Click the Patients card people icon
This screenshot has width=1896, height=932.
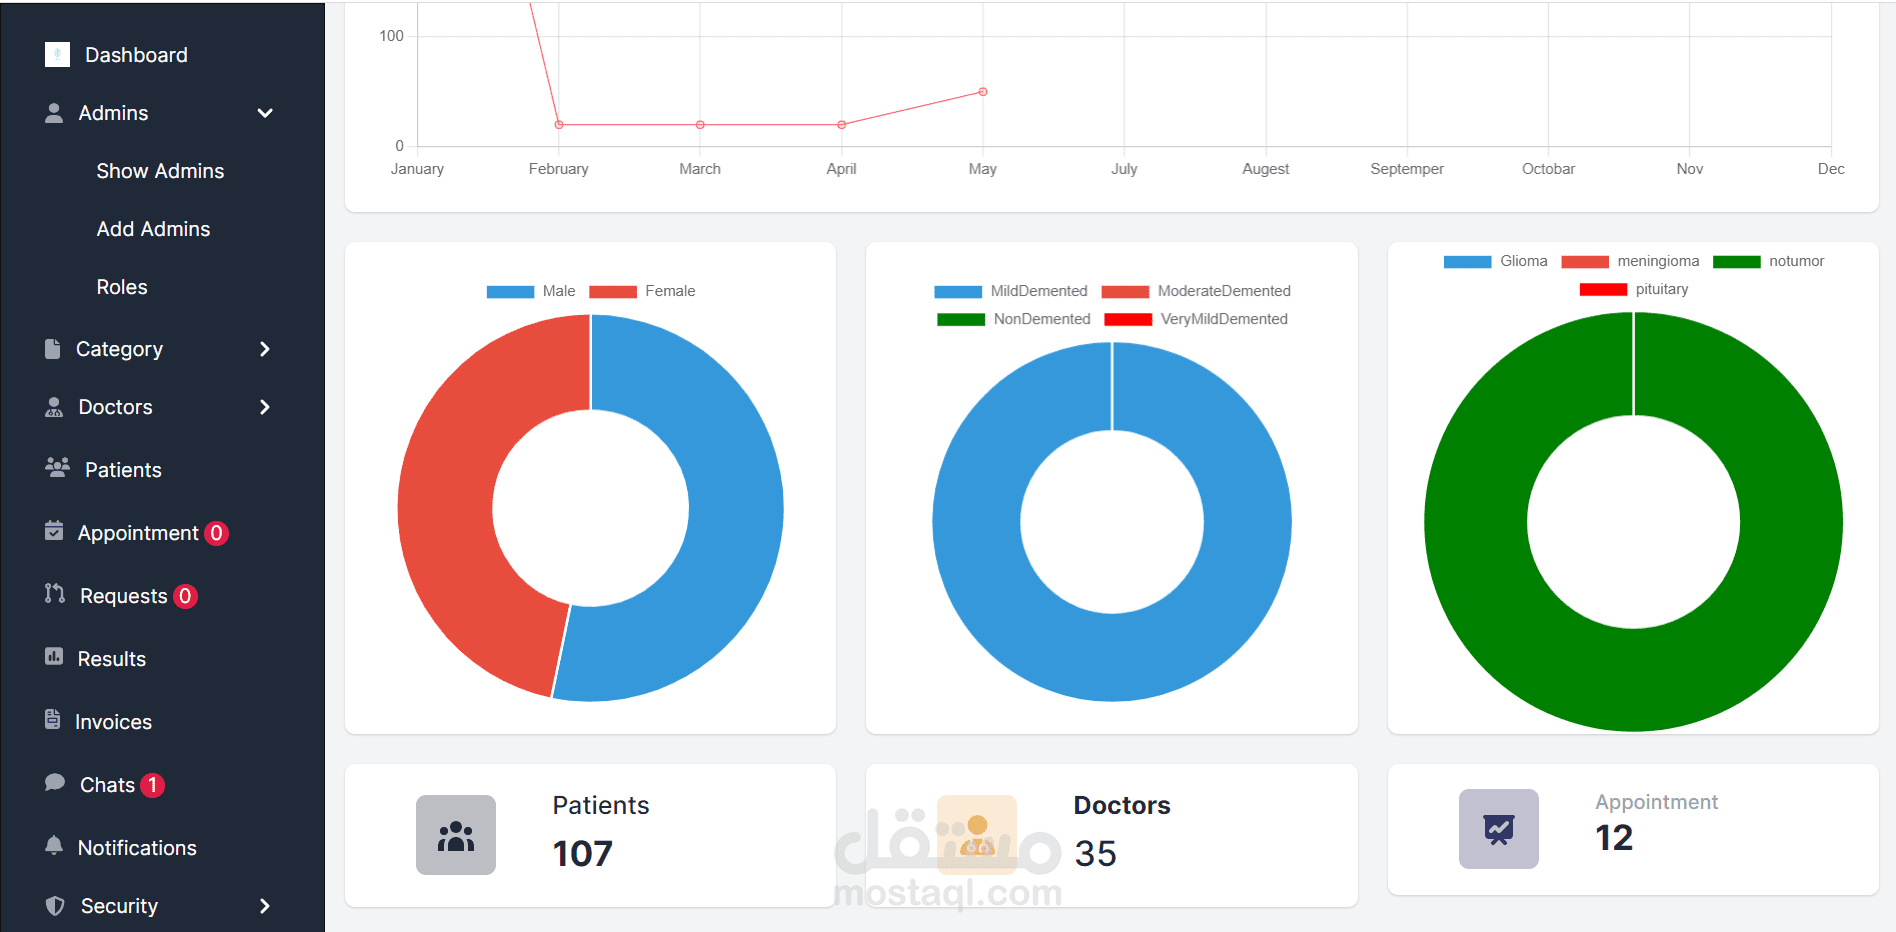point(456,835)
